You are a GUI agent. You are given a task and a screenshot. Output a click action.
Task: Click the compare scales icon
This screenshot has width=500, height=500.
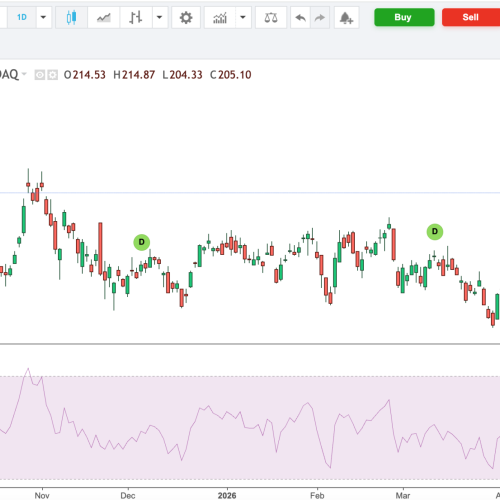(x=271, y=17)
